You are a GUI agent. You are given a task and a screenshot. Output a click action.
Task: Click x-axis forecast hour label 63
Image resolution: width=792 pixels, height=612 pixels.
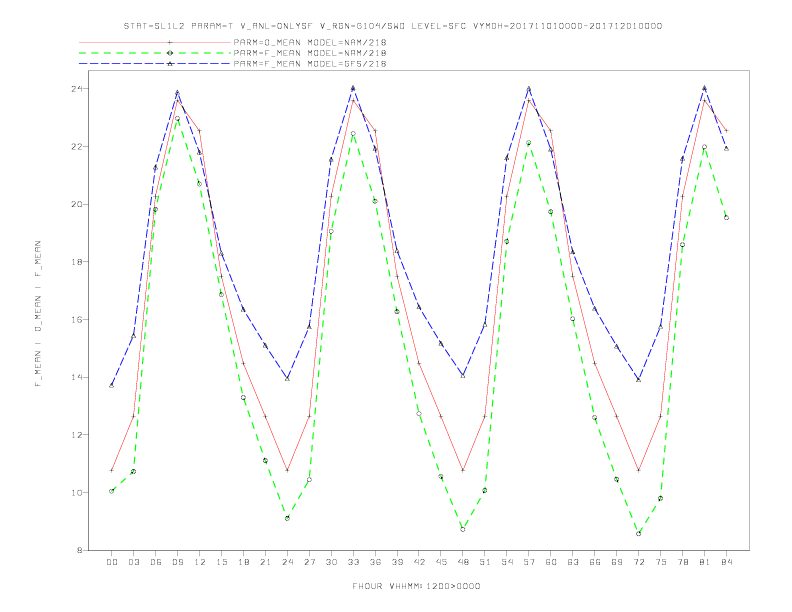pyautogui.click(x=573, y=562)
